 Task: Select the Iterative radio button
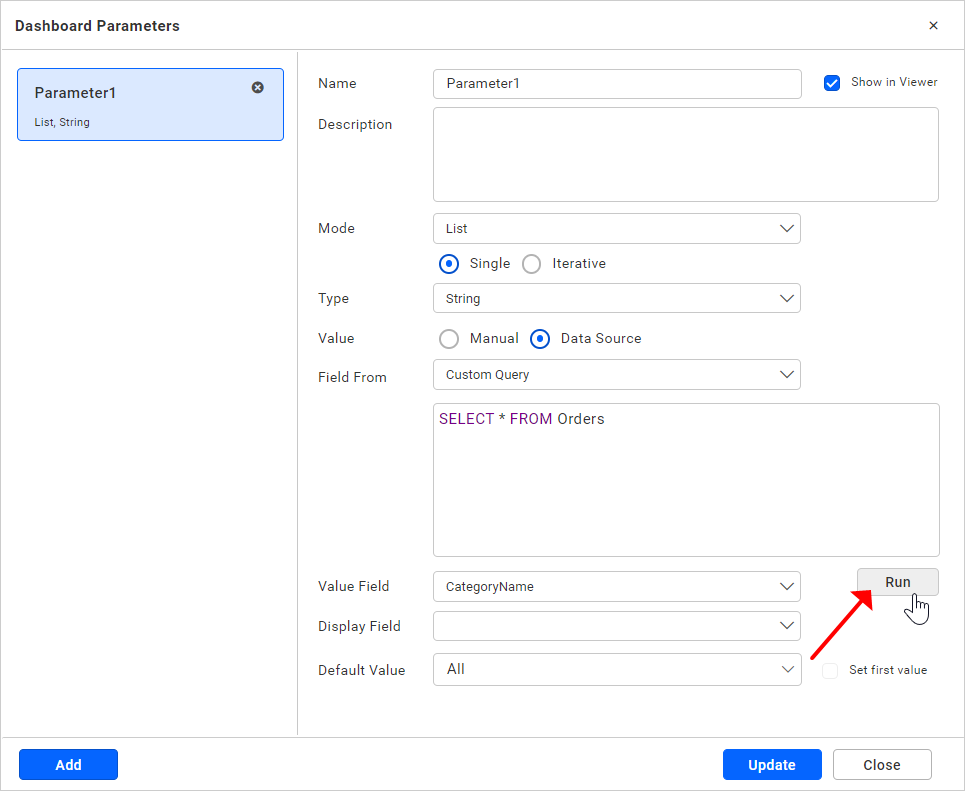pyautogui.click(x=531, y=263)
